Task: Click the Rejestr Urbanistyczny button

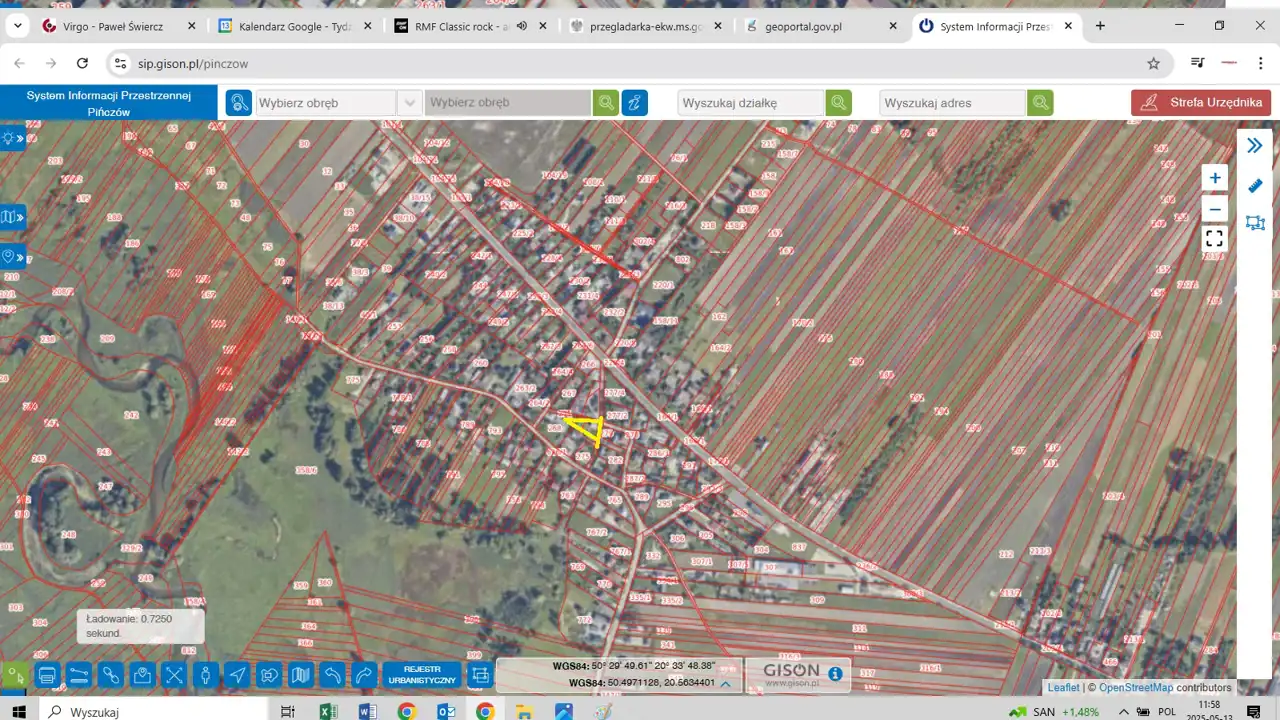Action: point(422,675)
